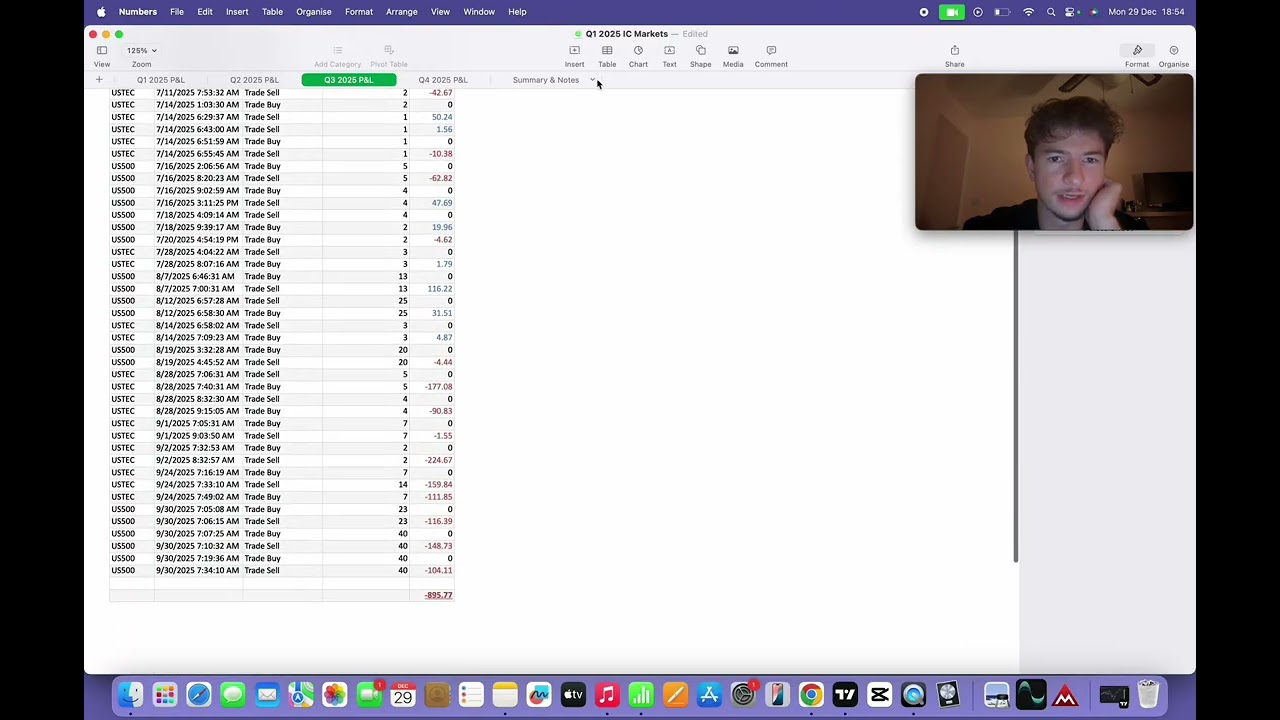The image size is (1280, 720).
Task: Open the Edit menu
Action: (x=205, y=12)
